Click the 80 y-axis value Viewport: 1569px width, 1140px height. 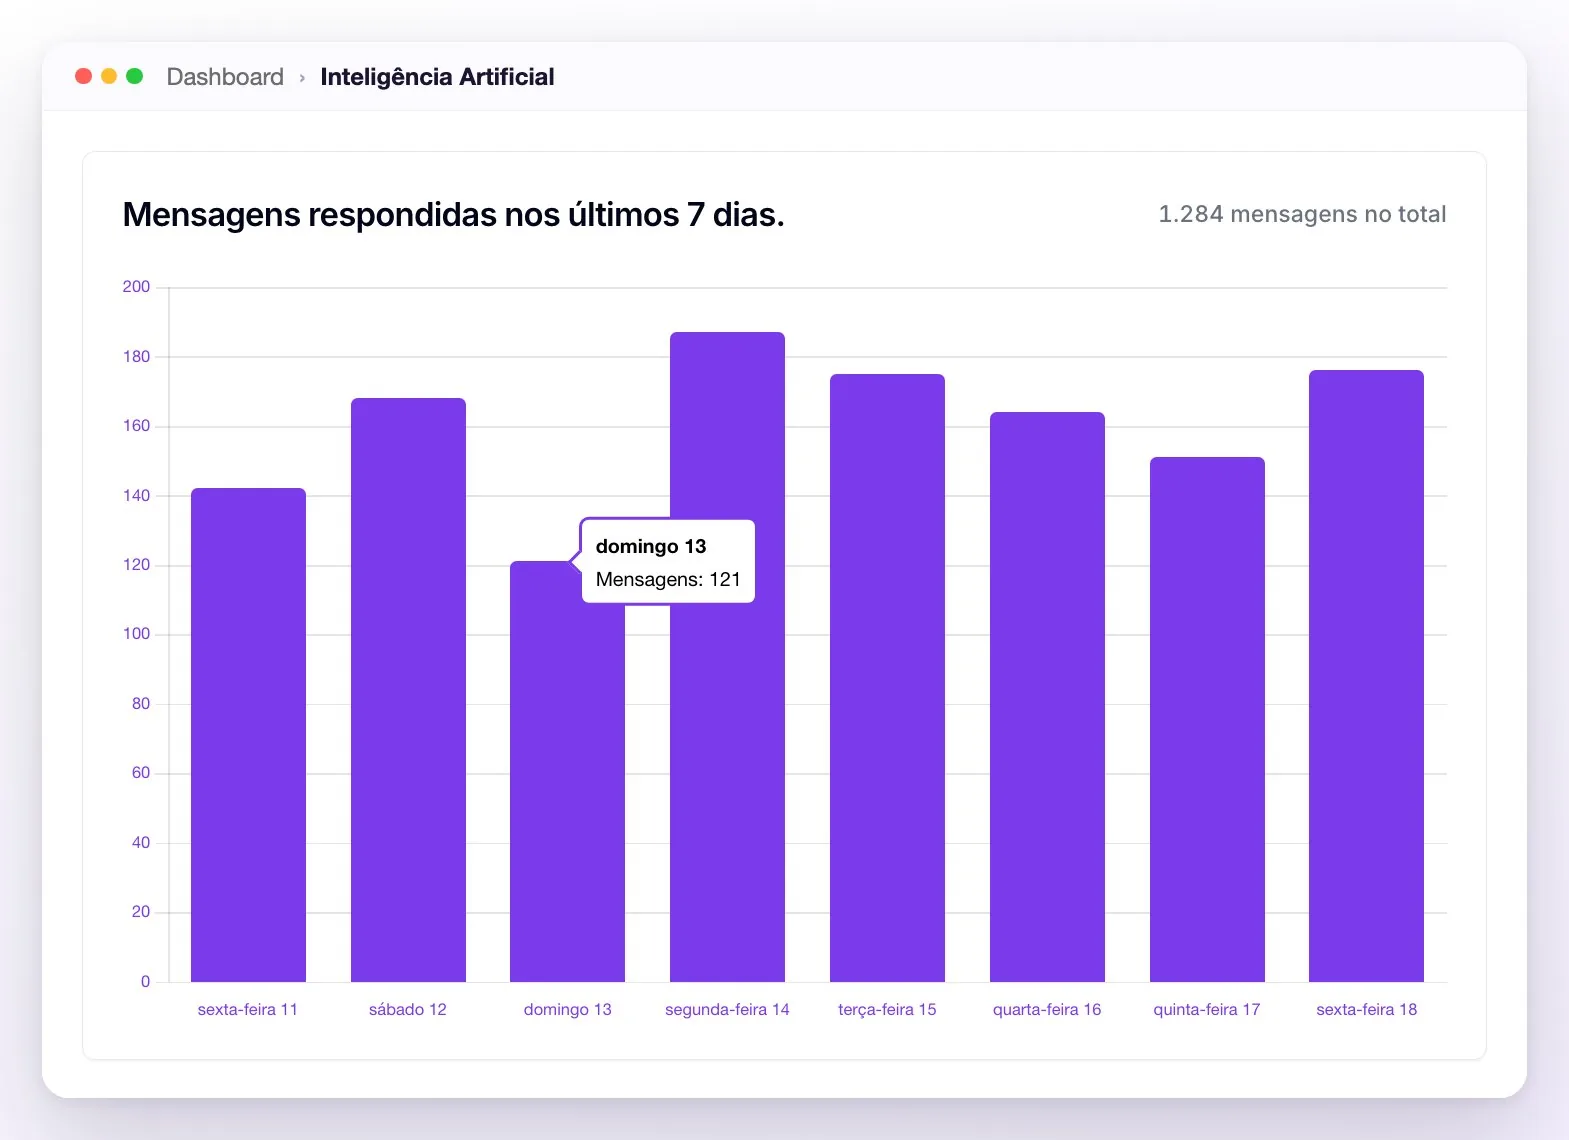pyautogui.click(x=141, y=704)
